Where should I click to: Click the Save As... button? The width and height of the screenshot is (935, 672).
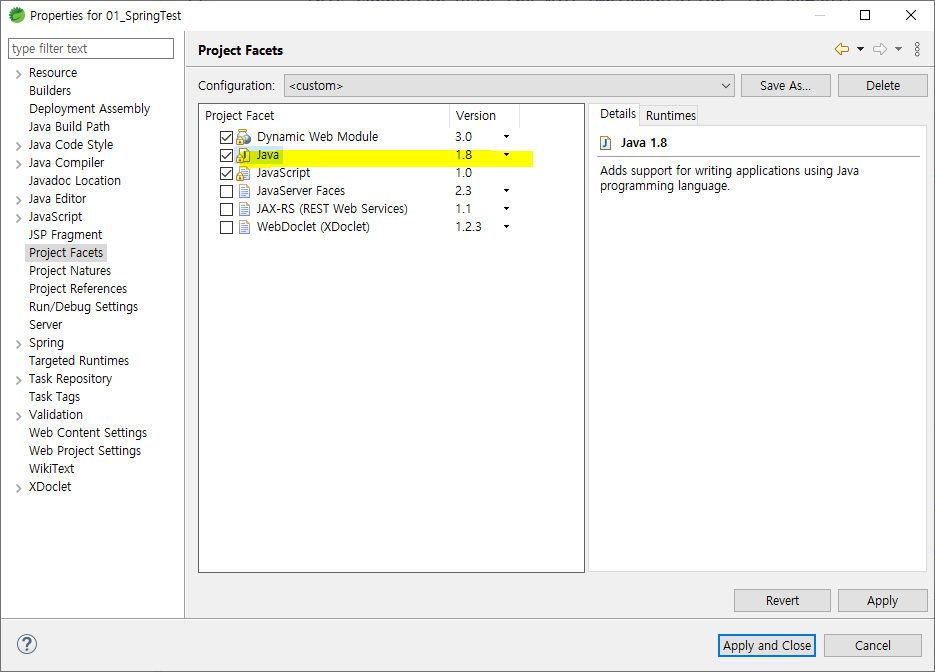click(785, 85)
